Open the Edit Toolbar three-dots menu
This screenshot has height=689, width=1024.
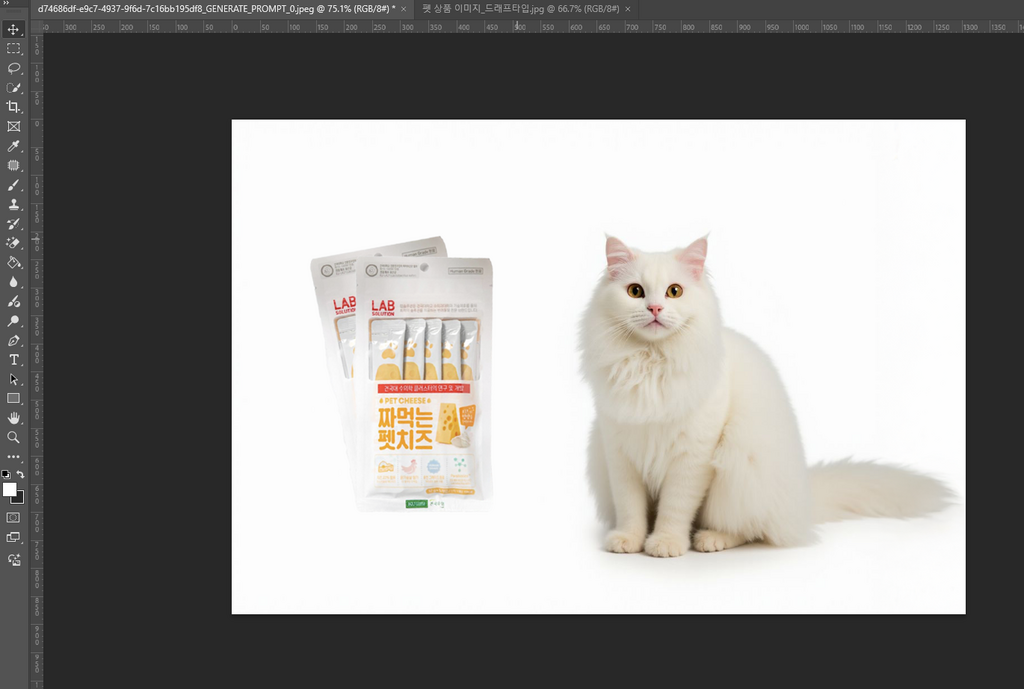[13, 457]
